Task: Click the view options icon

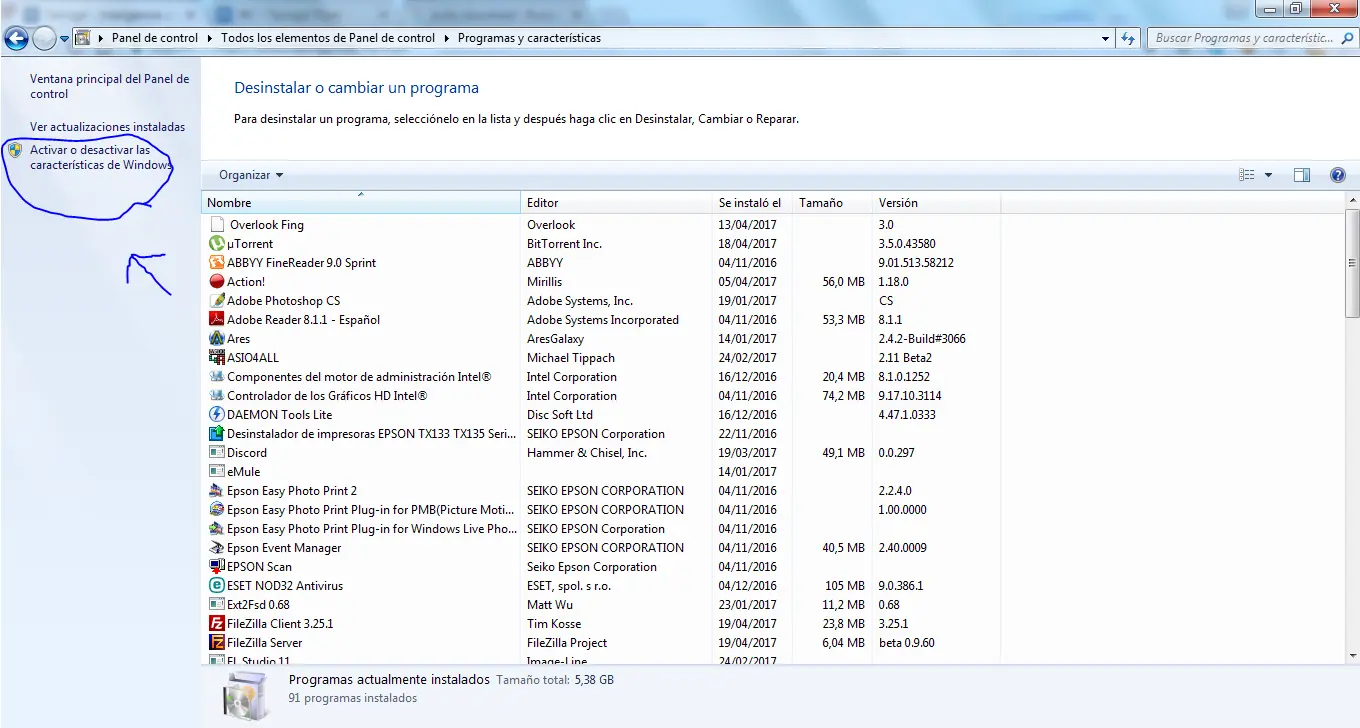Action: click(1247, 175)
